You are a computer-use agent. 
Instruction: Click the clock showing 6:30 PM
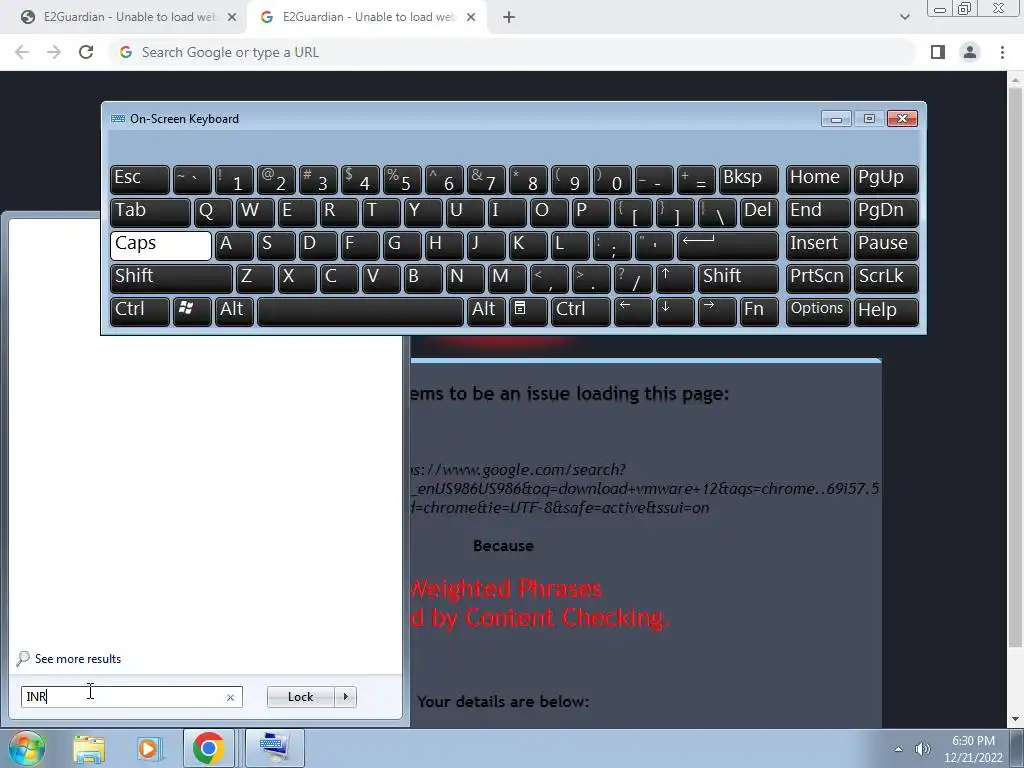(973, 749)
